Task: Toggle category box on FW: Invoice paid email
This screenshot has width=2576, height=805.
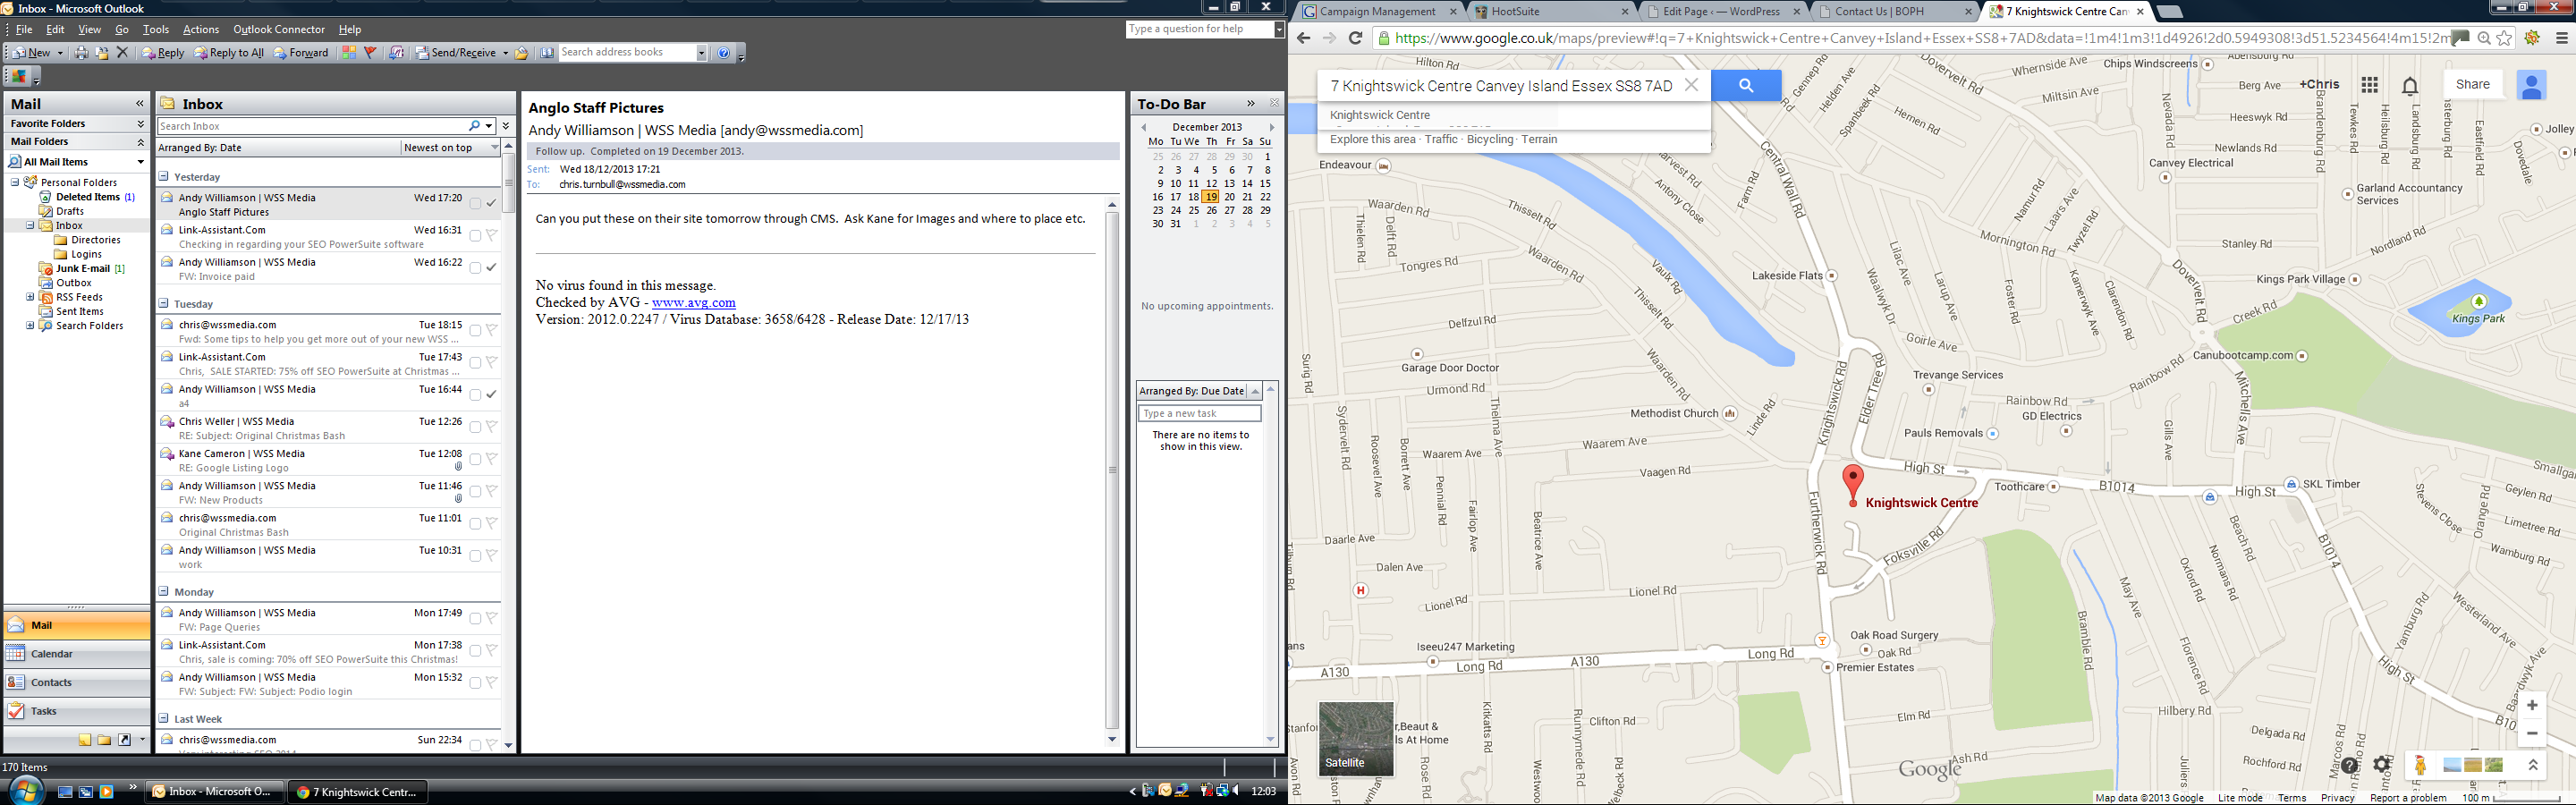Action: tap(475, 268)
